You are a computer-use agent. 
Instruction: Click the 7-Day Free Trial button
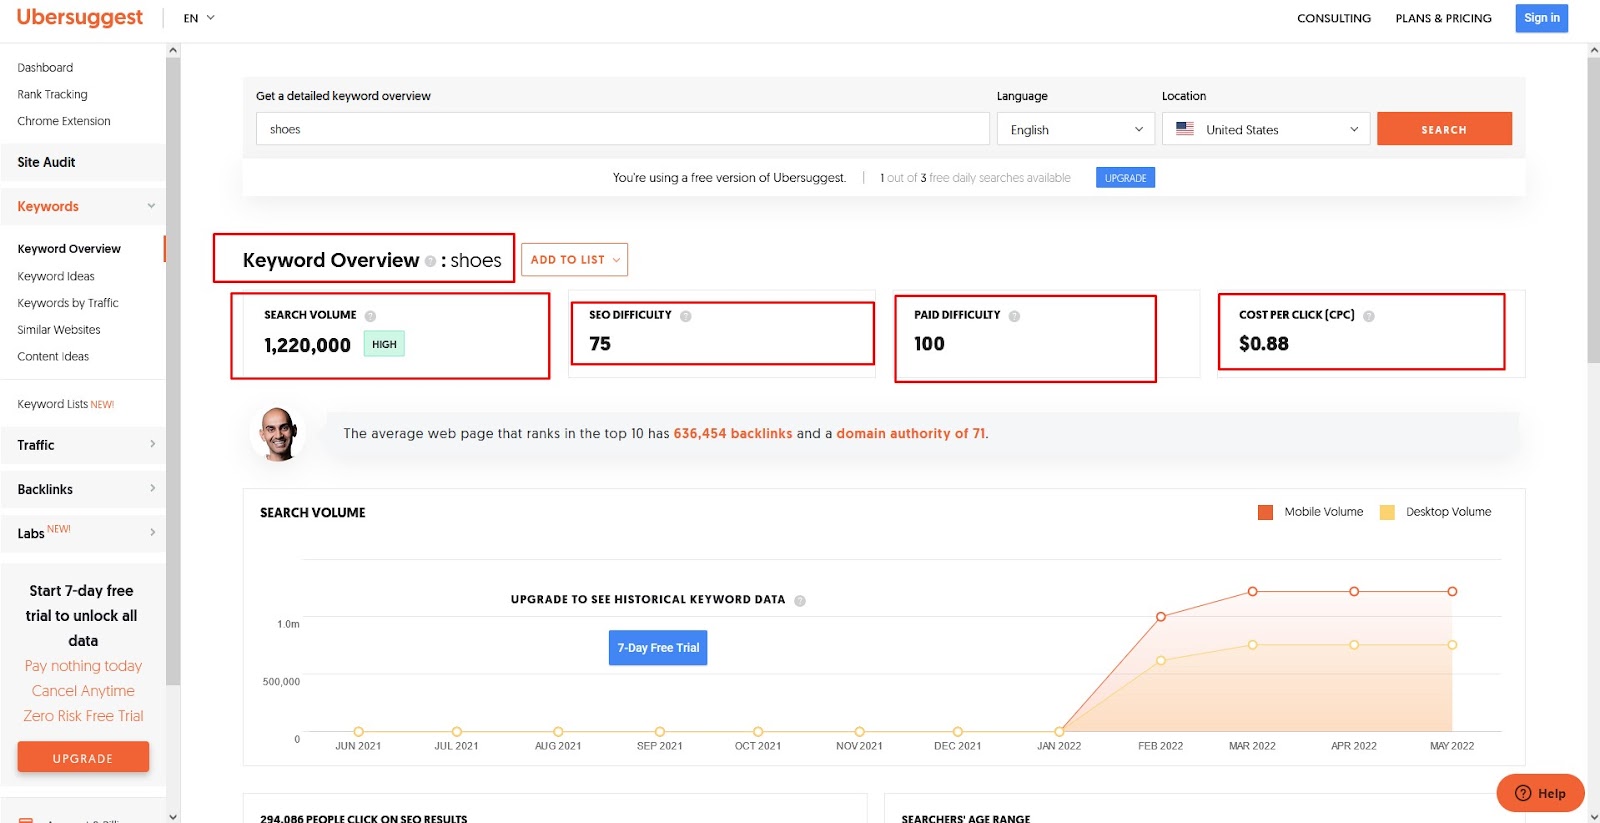658,648
